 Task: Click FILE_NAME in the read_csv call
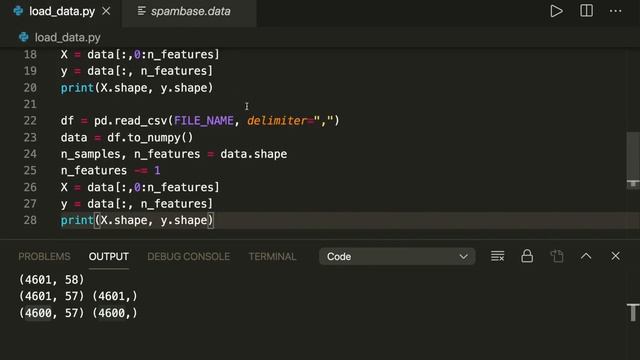coord(204,121)
